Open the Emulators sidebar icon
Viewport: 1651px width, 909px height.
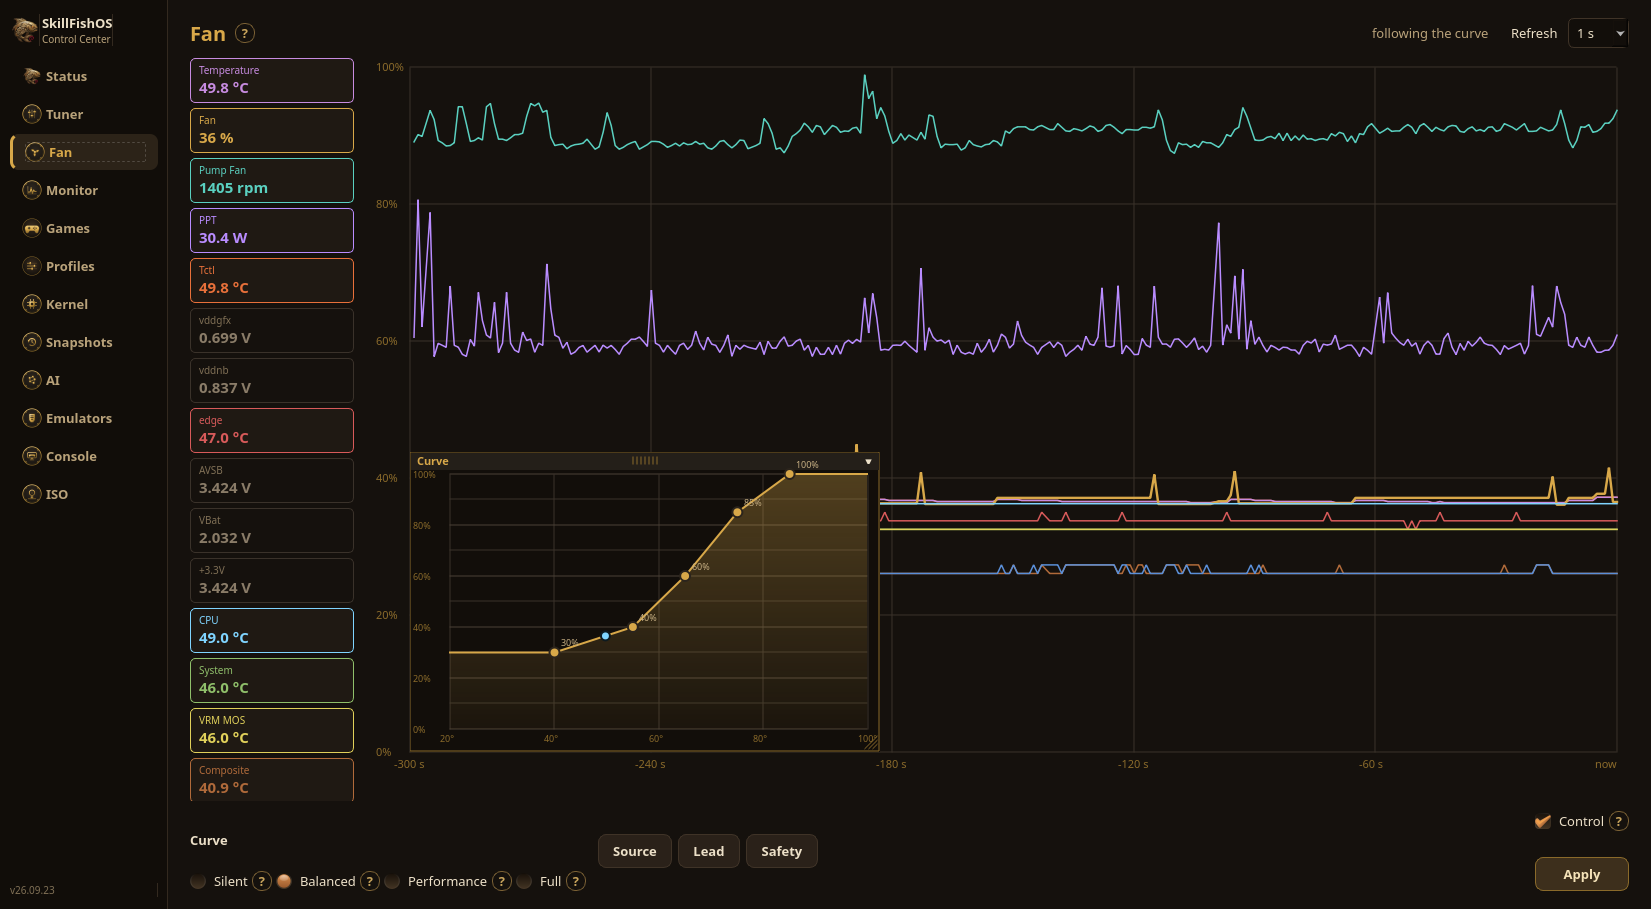[32, 418]
